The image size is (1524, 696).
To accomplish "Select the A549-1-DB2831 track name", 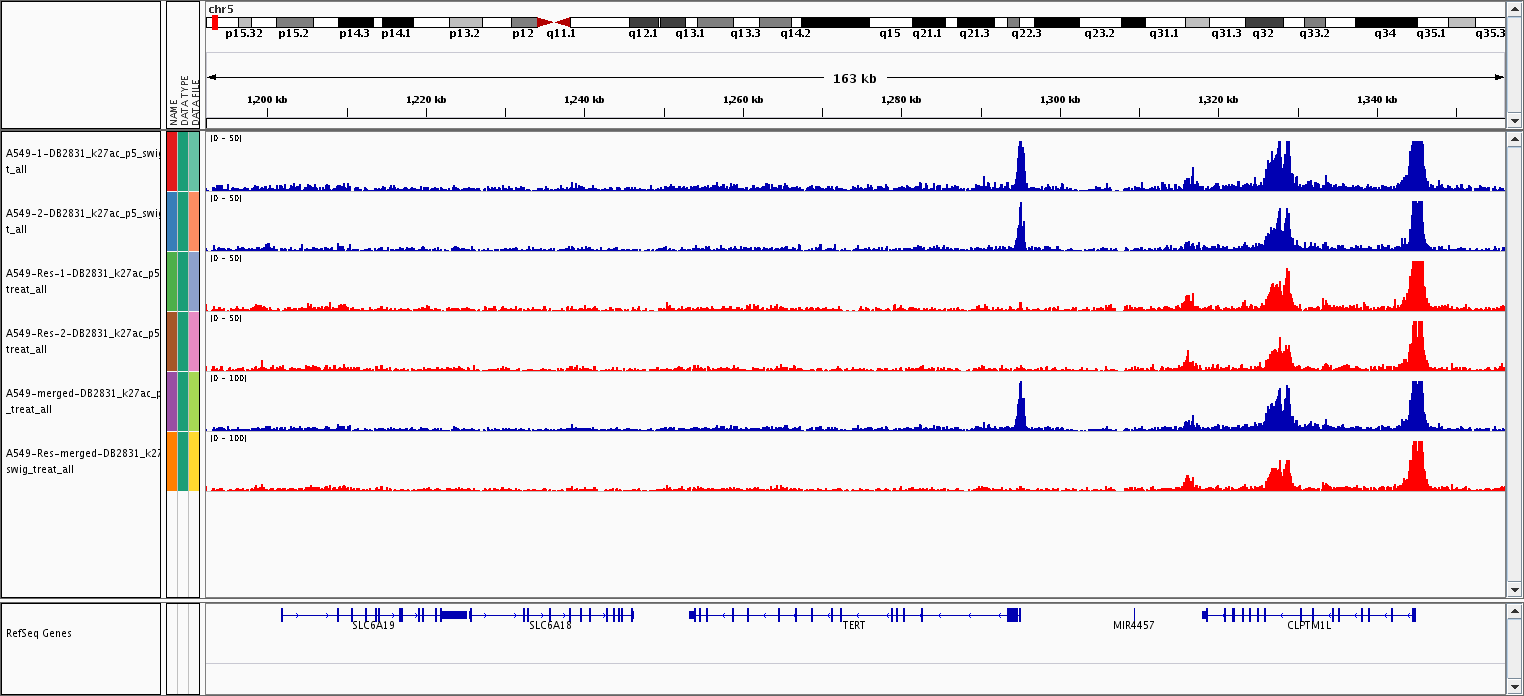I will click(x=82, y=161).
